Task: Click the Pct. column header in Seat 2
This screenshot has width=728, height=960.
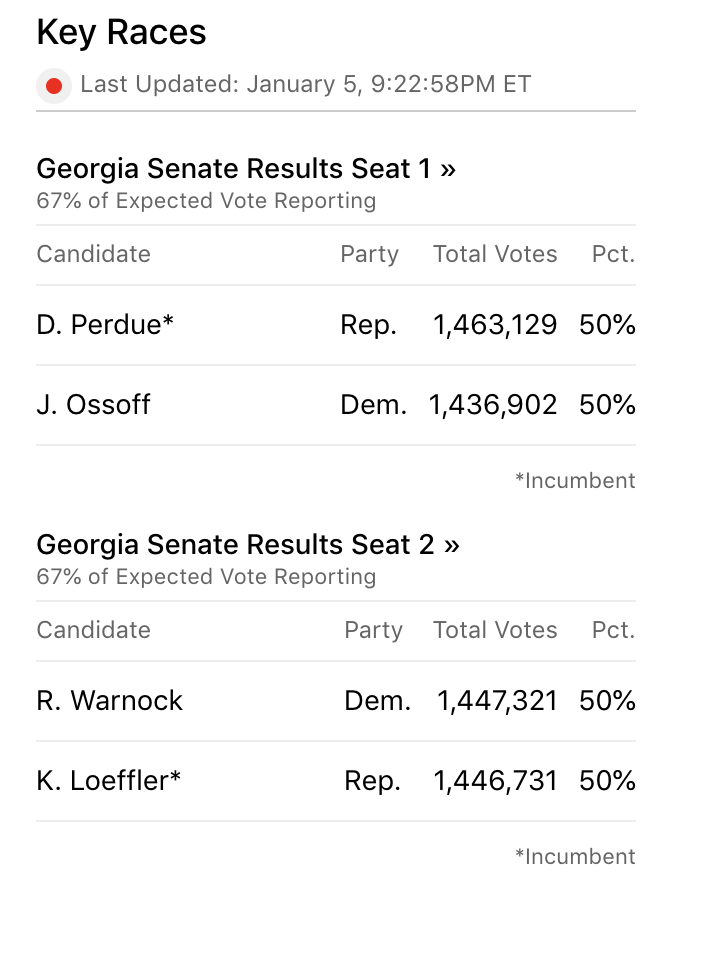Action: click(613, 630)
